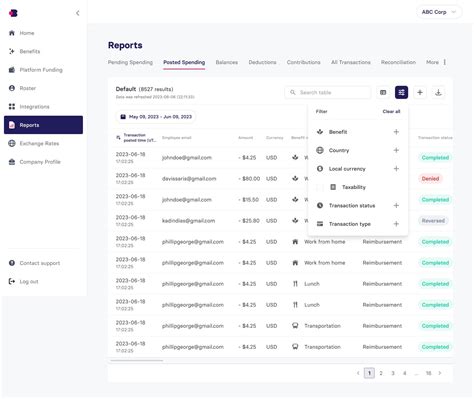The height and width of the screenshot is (399, 474).
Task: Sort by Transaction posted time column
Action: point(136,138)
